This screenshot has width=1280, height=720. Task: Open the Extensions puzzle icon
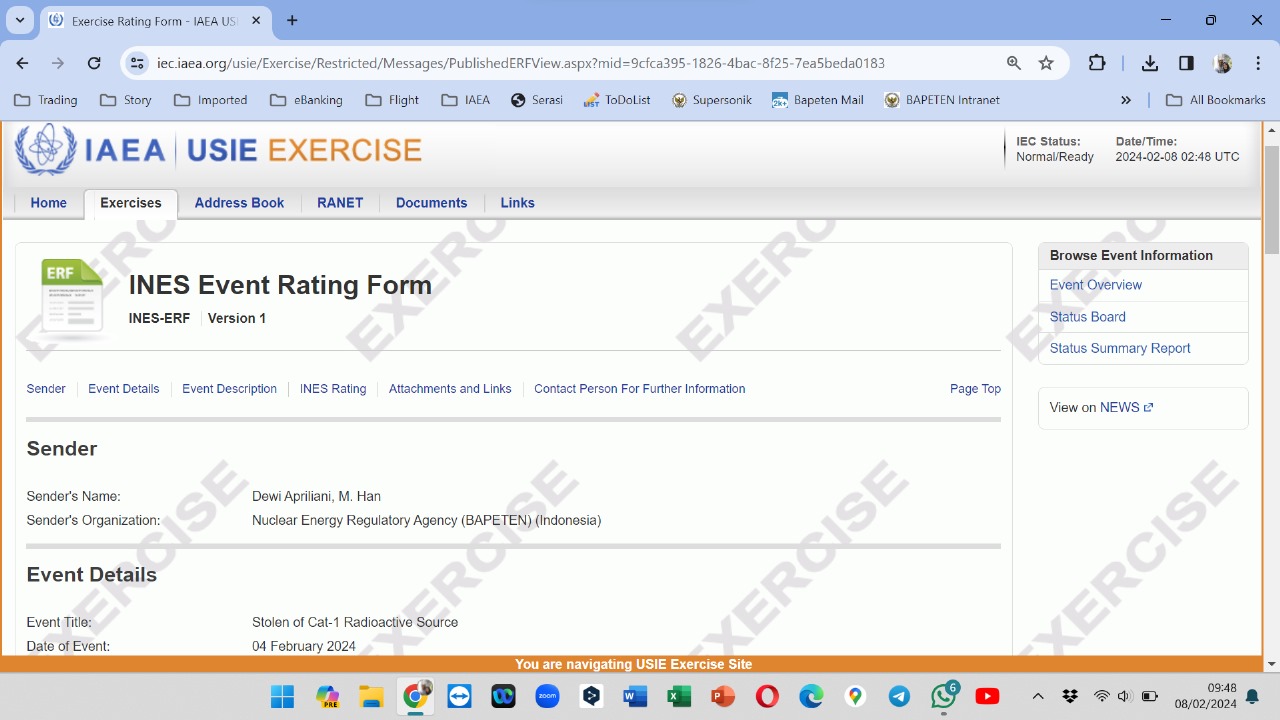pos(1097,63)
